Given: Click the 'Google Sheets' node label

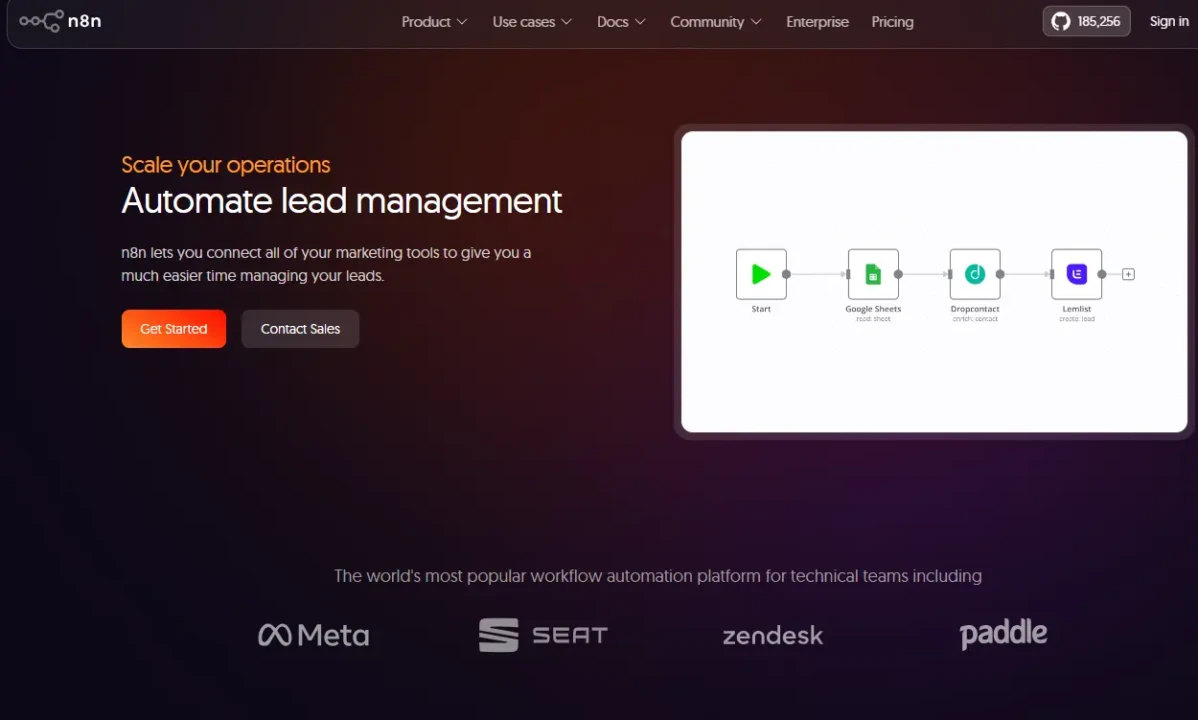Looking at the screenshot, I should (873, 309).
